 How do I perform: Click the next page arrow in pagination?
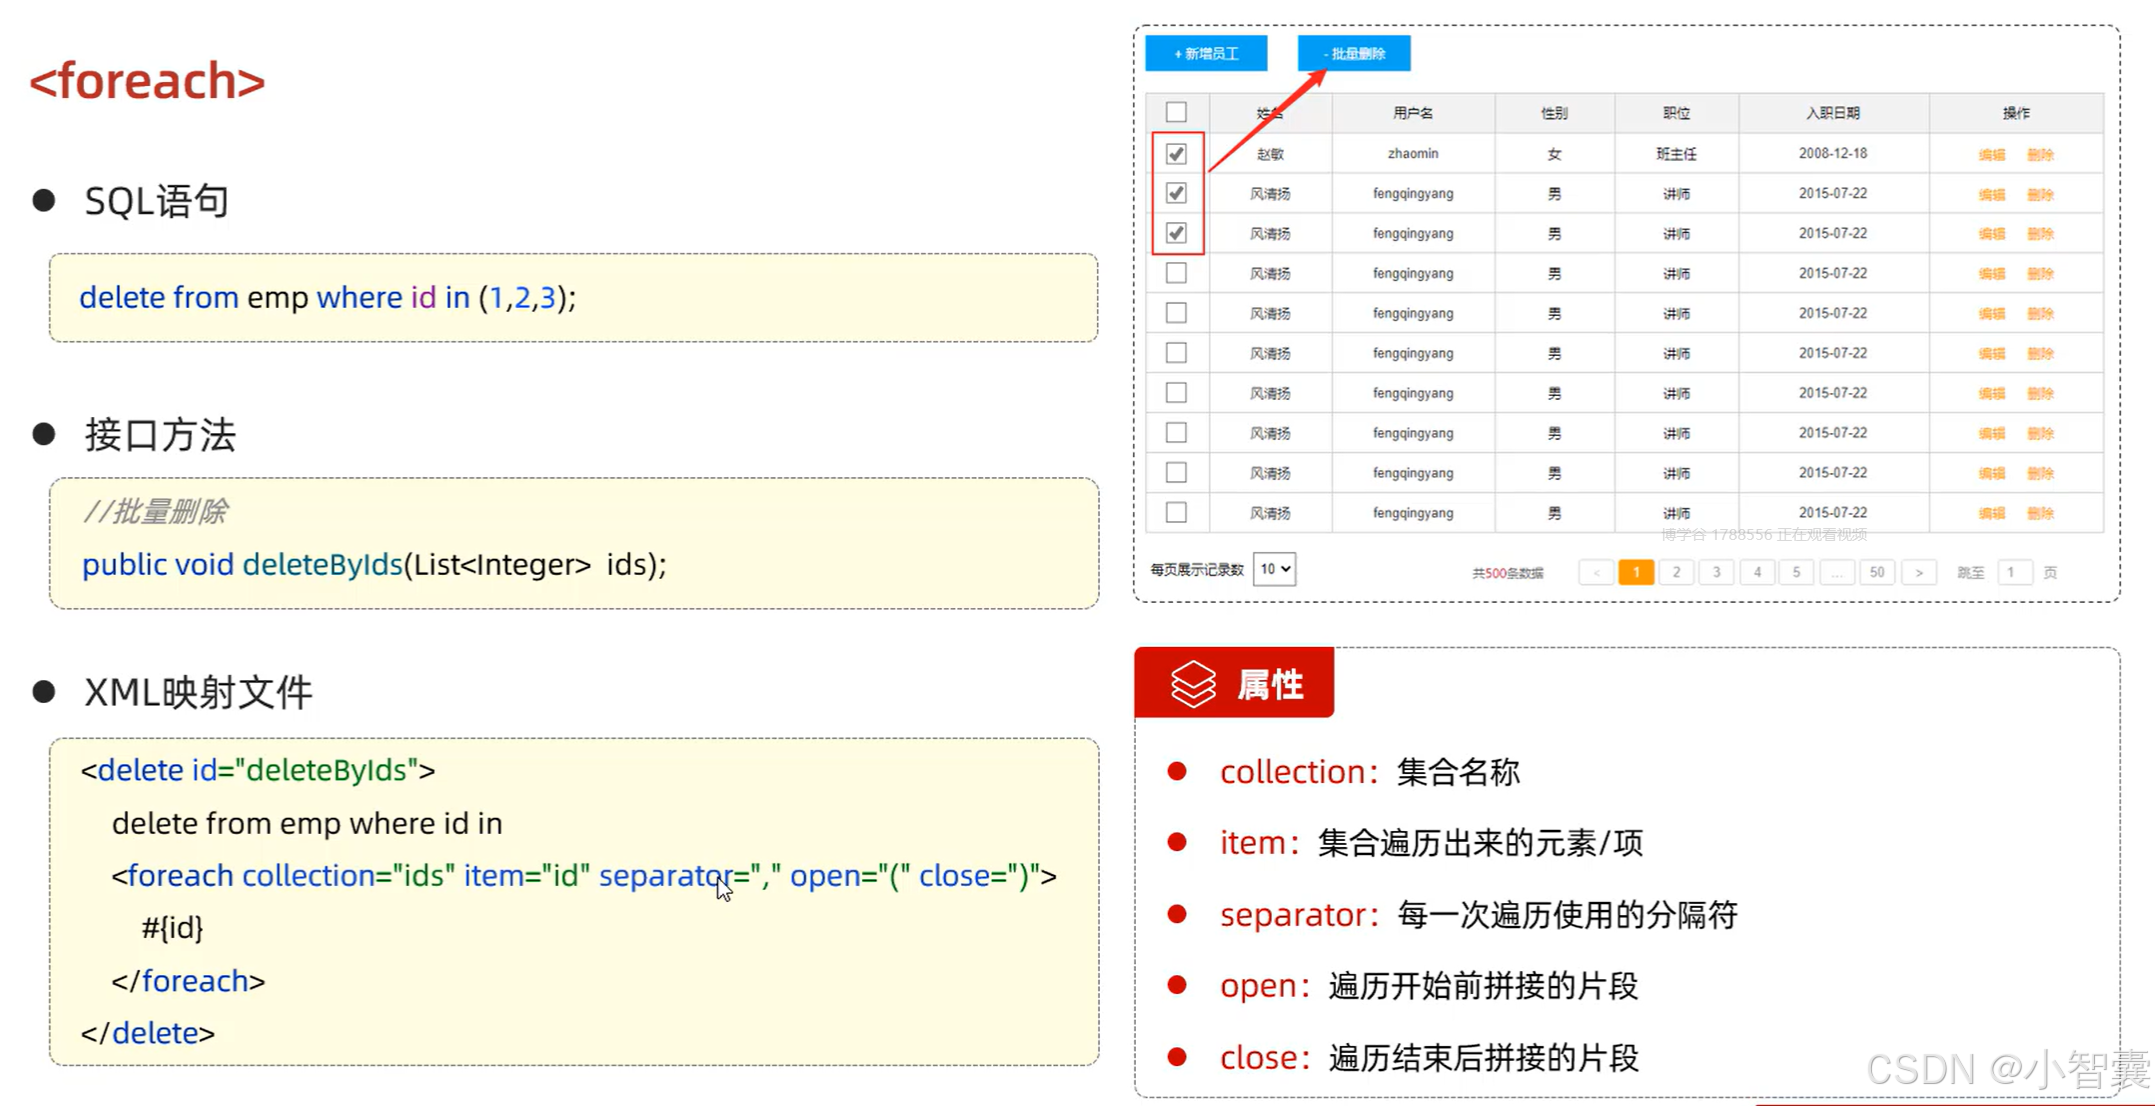click(x=1919, y=572)
